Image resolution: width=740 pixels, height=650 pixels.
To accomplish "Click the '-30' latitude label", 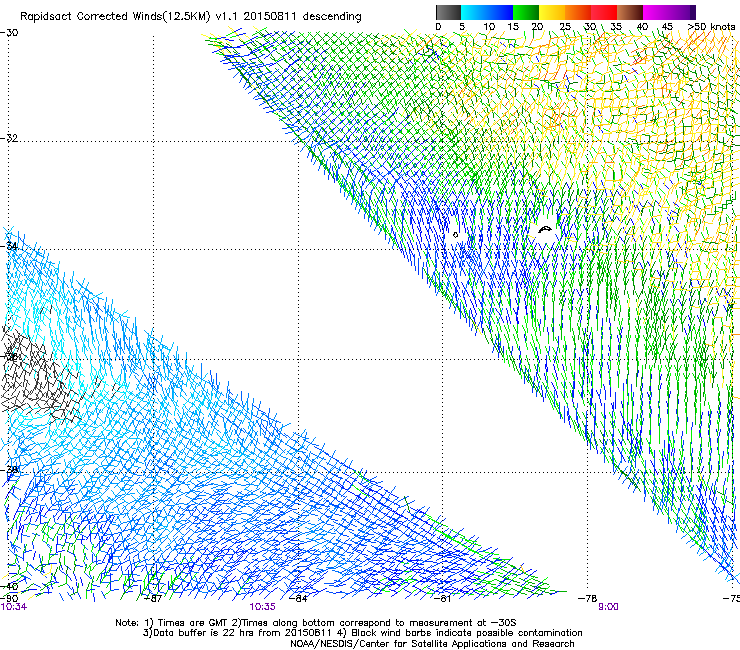I will pos(9,33).
